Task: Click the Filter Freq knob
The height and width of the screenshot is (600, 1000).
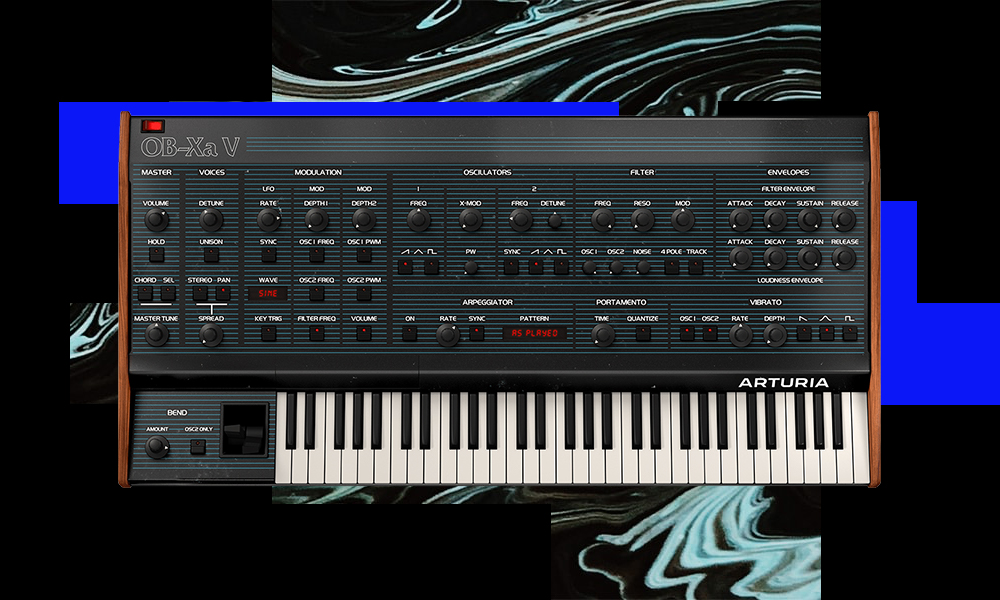Action: pos(603,220)
